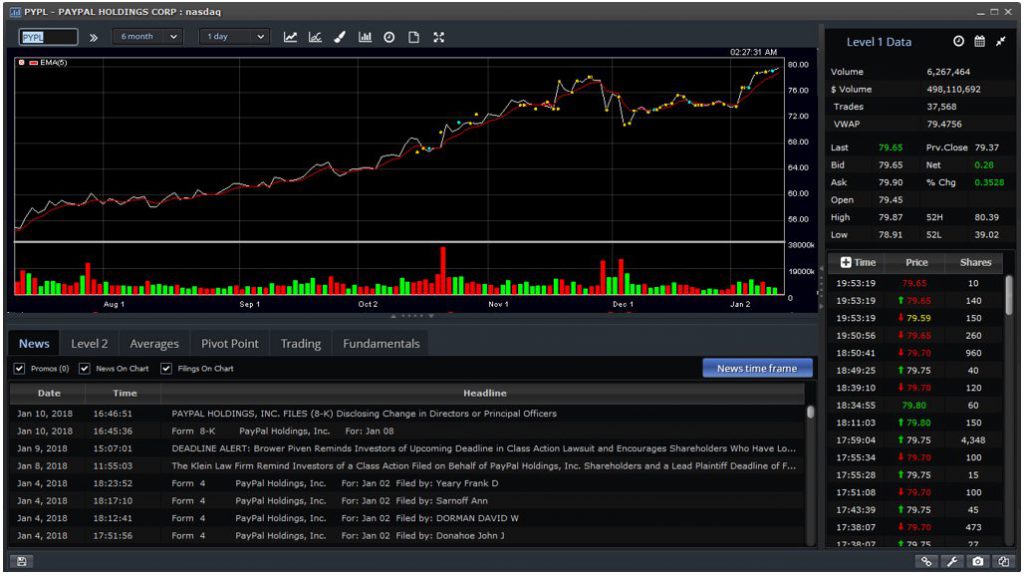Click the Time column header in news table

(124, 393)
